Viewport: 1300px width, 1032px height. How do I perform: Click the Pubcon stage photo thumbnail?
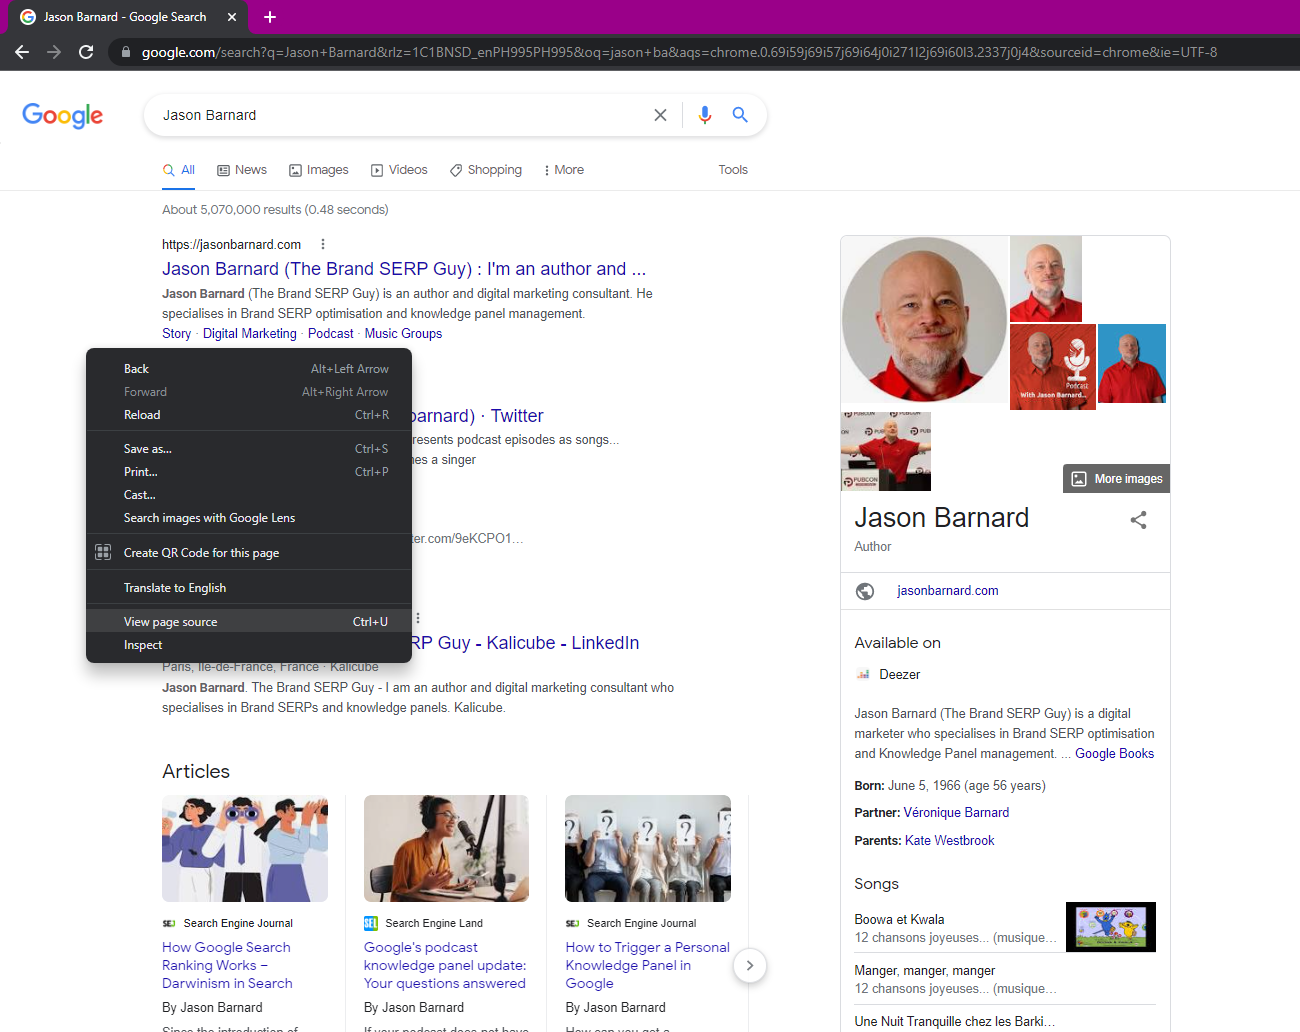tap(886, 451)
